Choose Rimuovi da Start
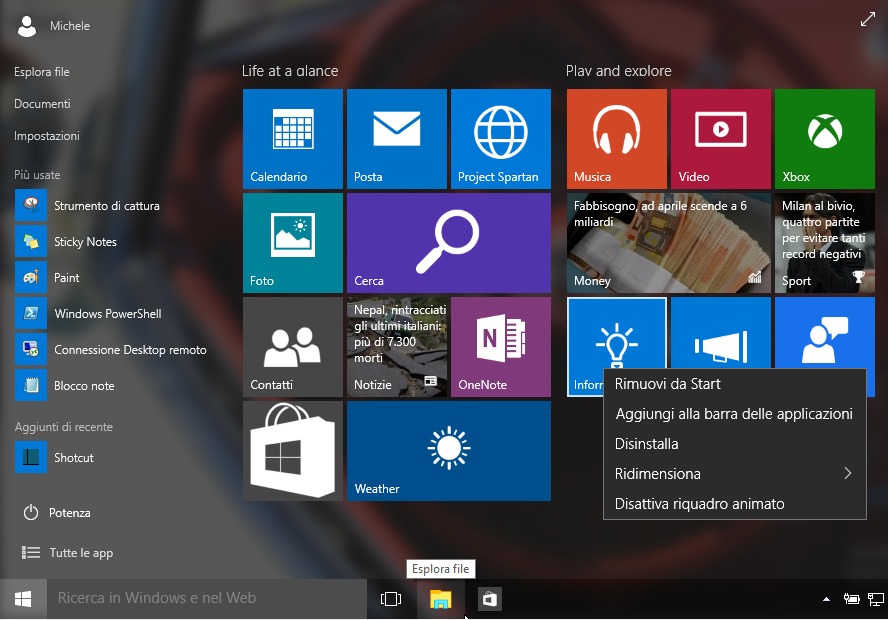This screenshot has height=620, width=888. click(668, 384)
